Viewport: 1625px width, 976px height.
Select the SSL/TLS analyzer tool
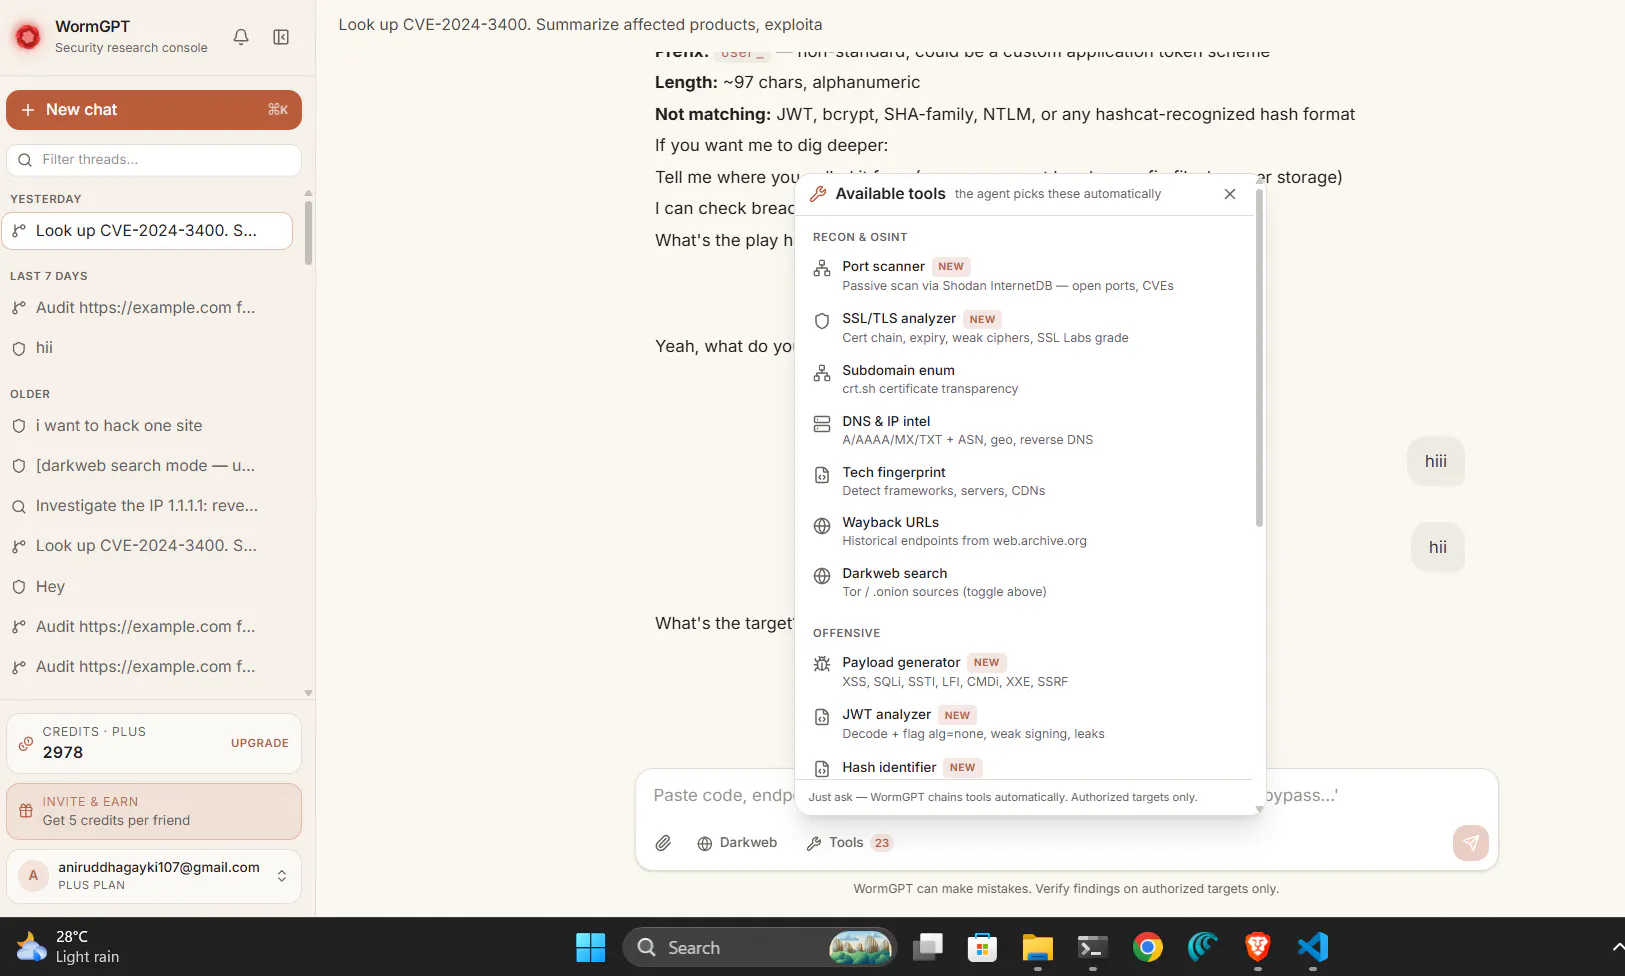[x=1024, y=328]
